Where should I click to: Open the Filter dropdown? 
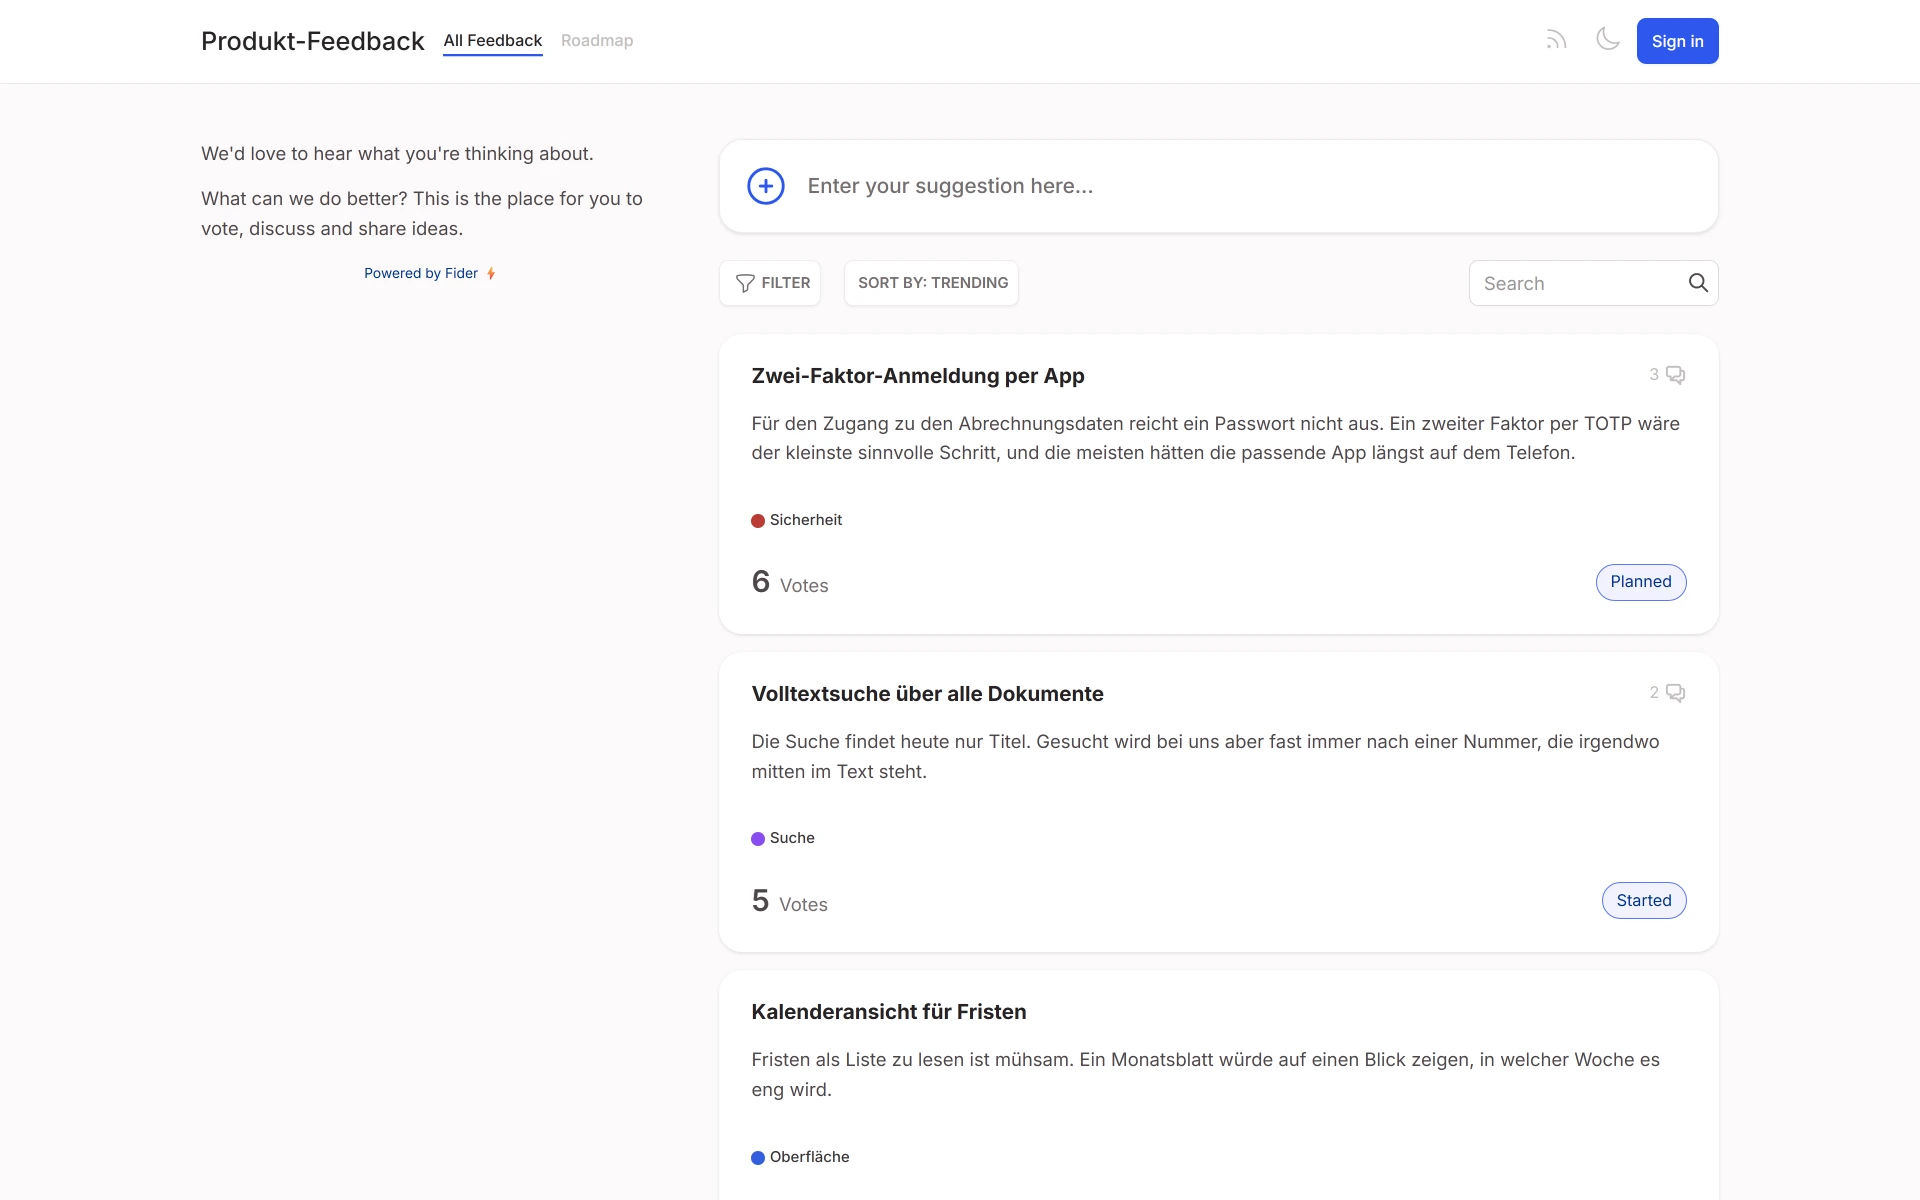[770, 283]
